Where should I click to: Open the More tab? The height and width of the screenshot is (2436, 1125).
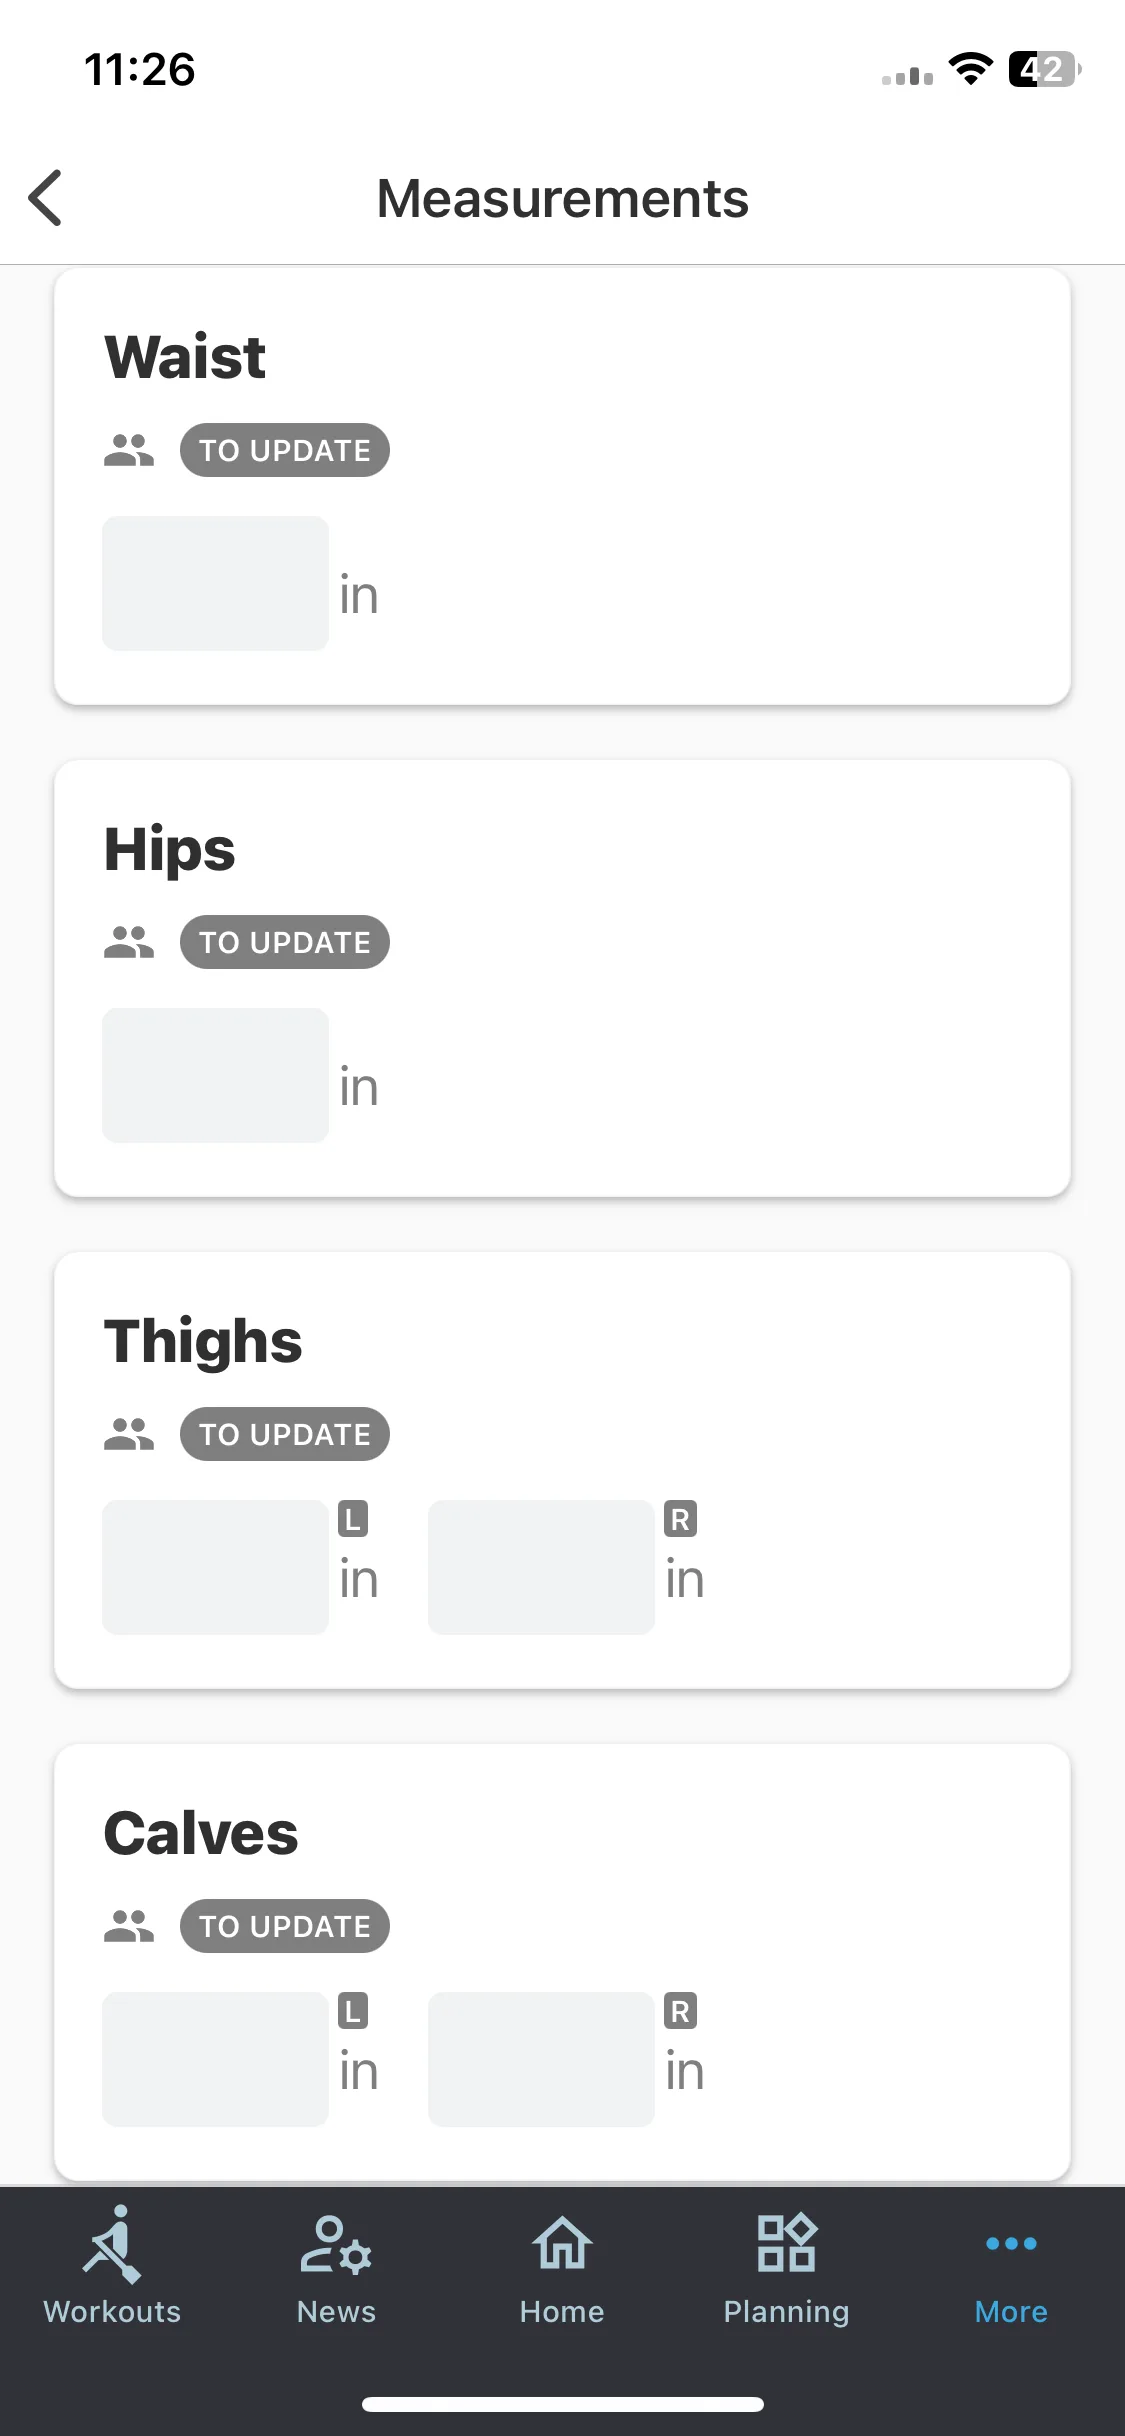(1011, 2267)
